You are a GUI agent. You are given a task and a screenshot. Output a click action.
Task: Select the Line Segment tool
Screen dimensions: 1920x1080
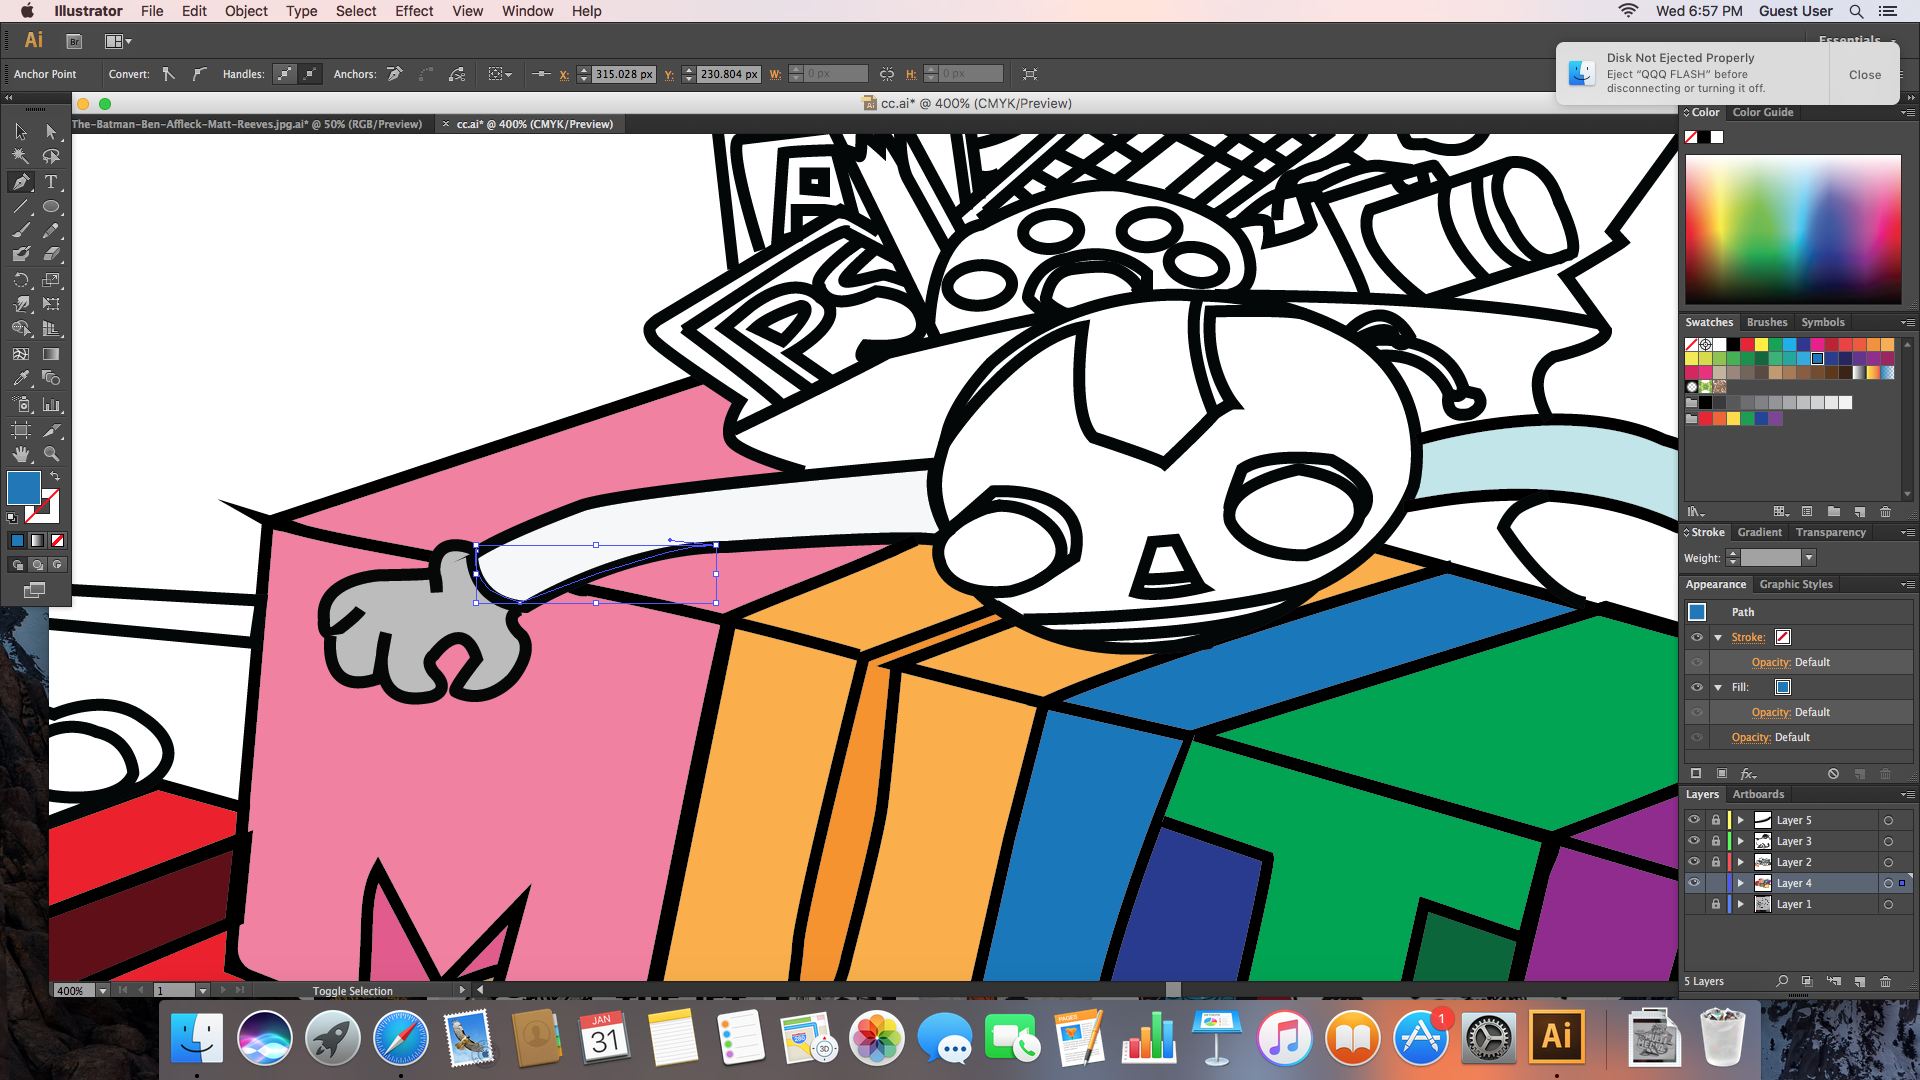click(x=21, y=207)
